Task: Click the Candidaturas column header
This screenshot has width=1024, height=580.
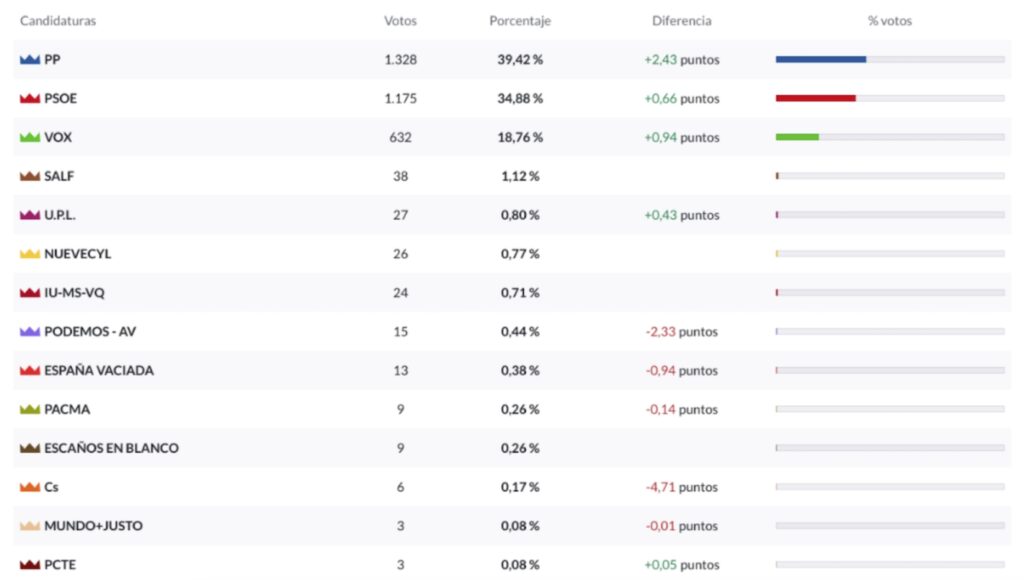Action: [x=58, y=21]
